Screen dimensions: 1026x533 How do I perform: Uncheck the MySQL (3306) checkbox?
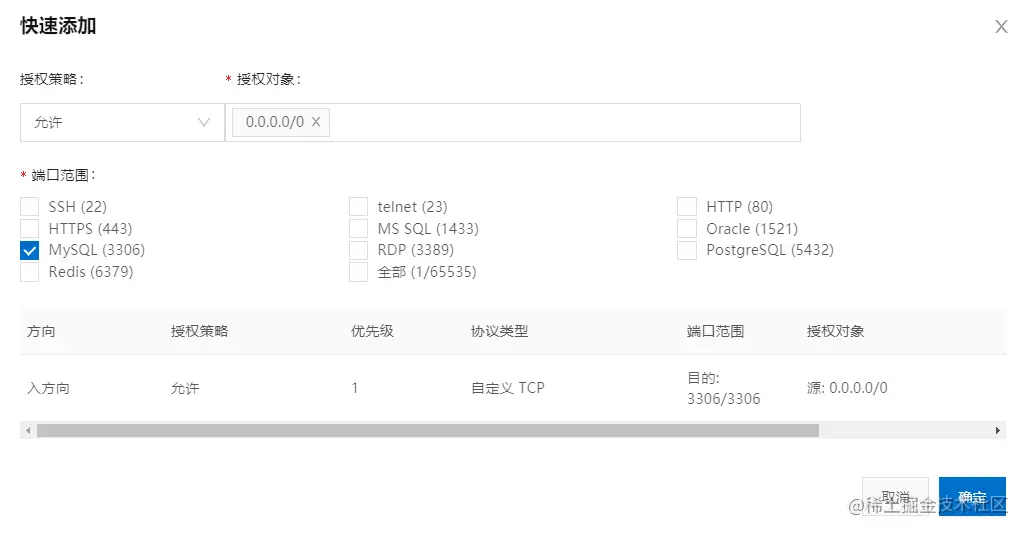30,250
